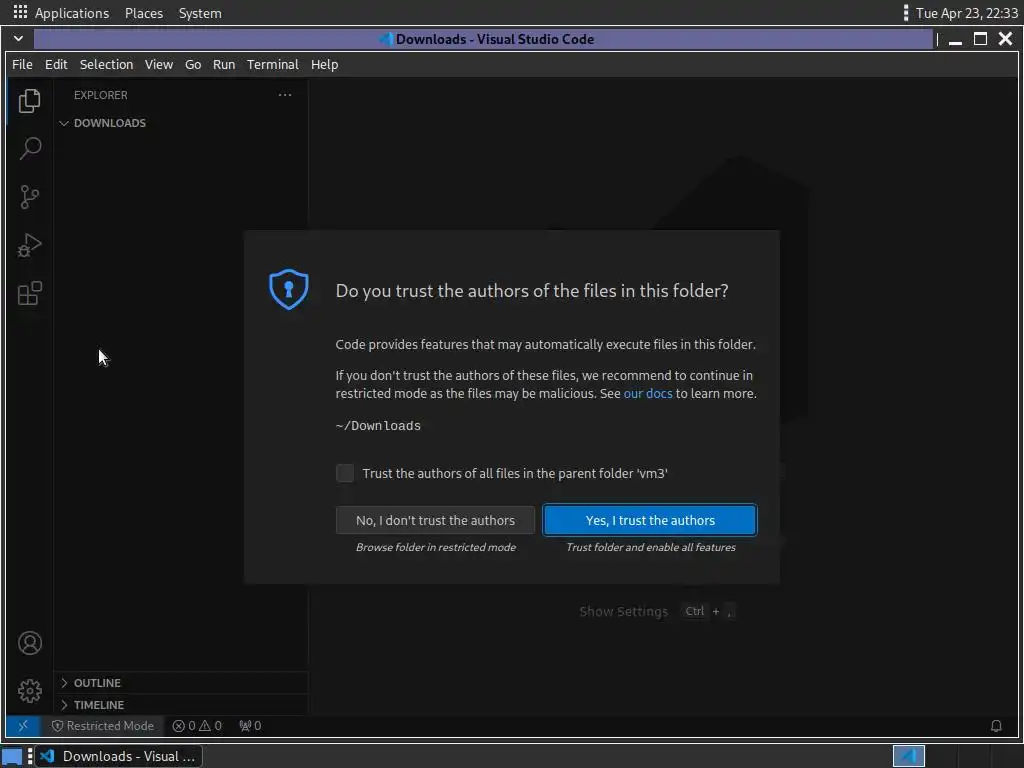The image size is (1024, 768).
Task: Open Explorer views and more actions ellipsis
Action: pos(285,95)
